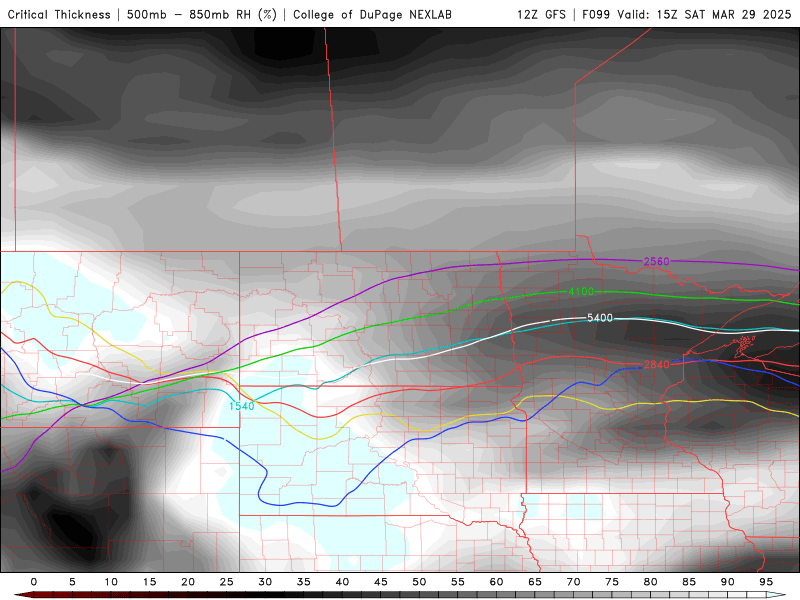Click the colorbar tick label 10
This screenshot has height=600, width=800.
tap(111, 582)
